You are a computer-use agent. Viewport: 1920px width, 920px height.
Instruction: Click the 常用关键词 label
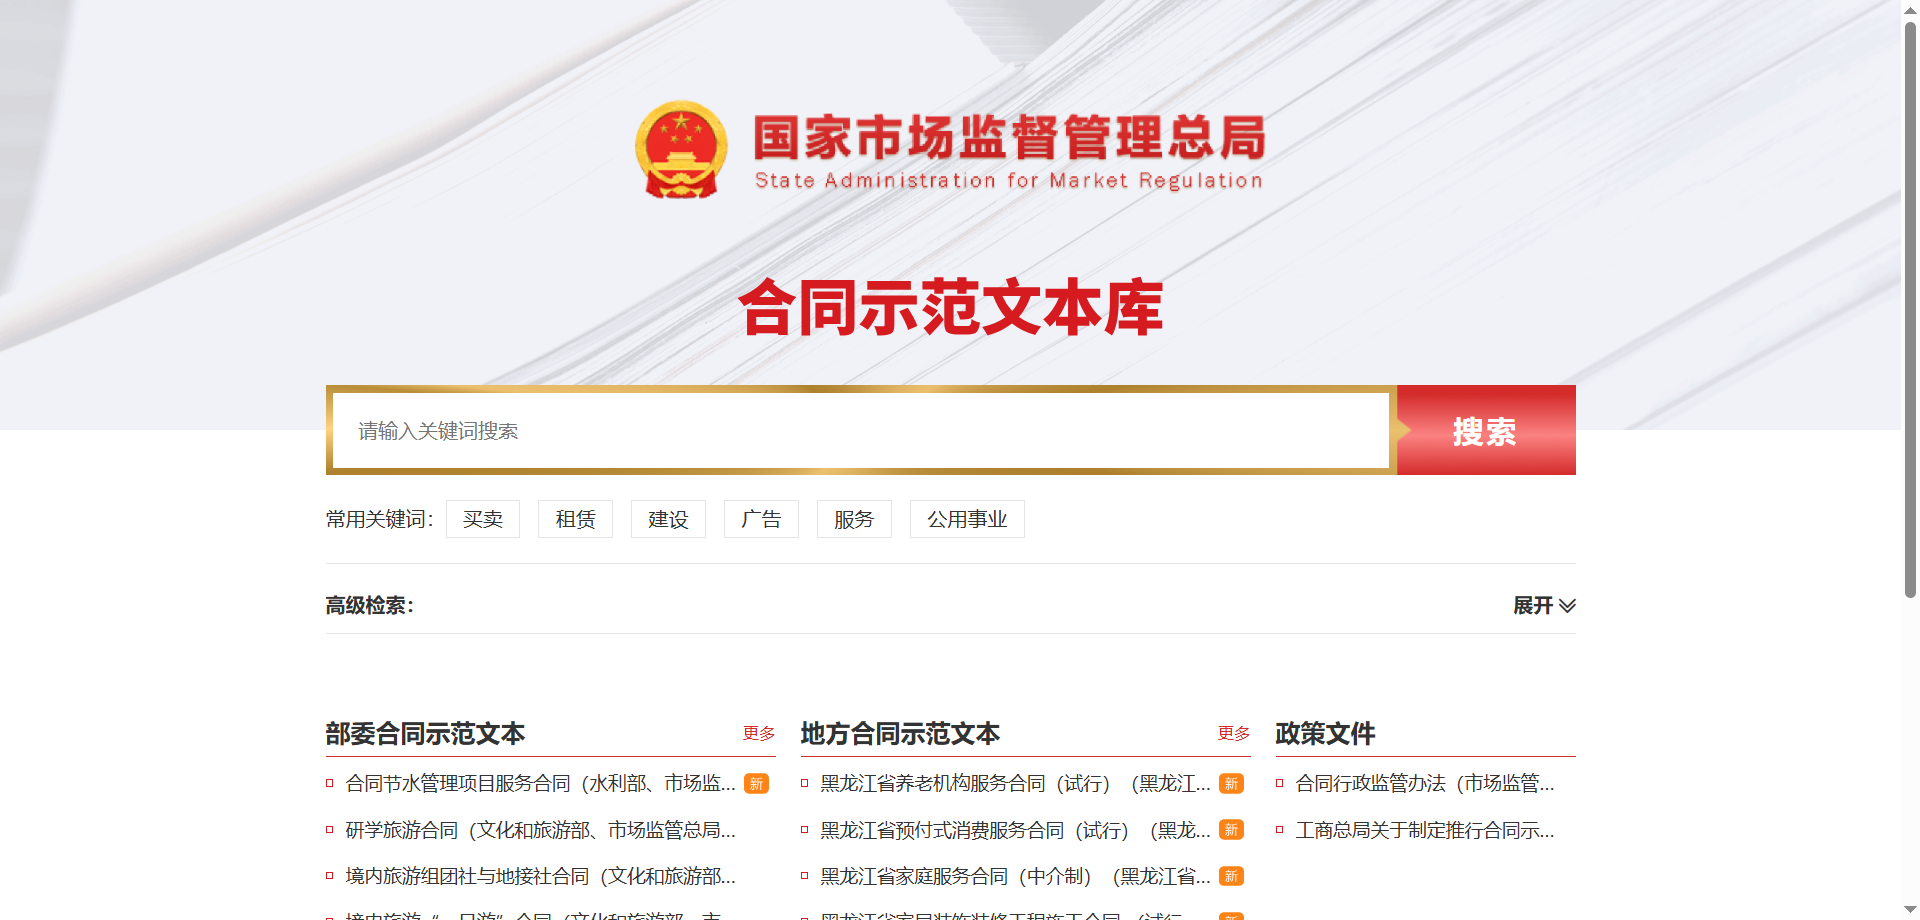(379, 519)
